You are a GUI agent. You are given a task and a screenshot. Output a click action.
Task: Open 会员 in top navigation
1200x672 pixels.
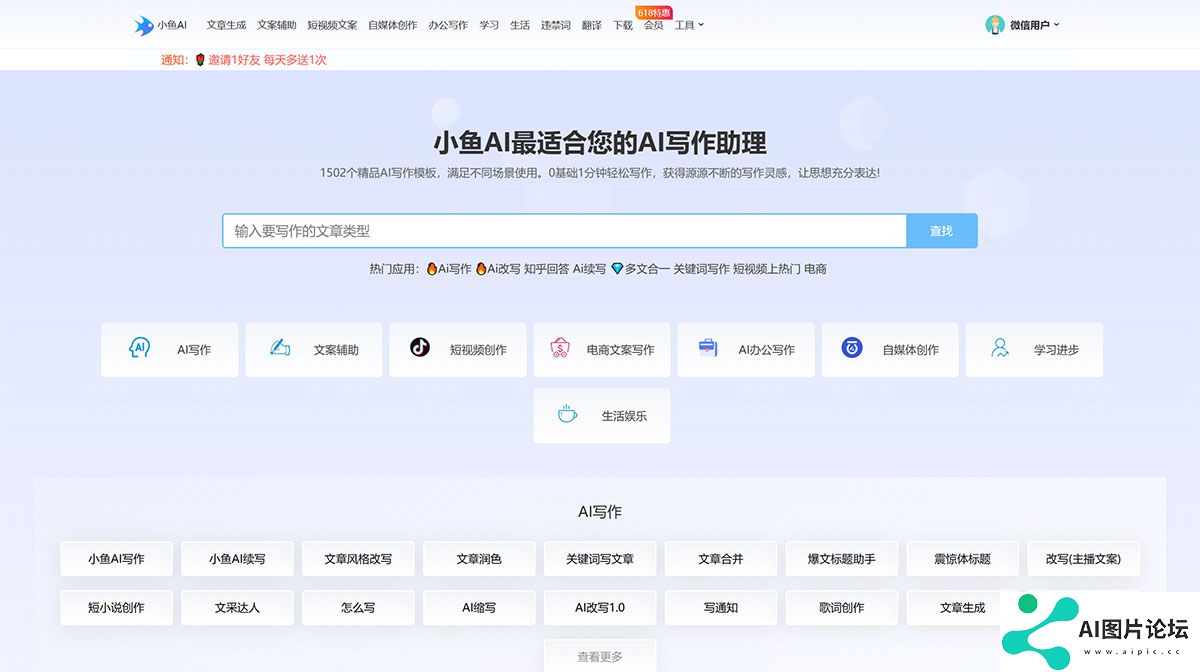pos(653,25)
